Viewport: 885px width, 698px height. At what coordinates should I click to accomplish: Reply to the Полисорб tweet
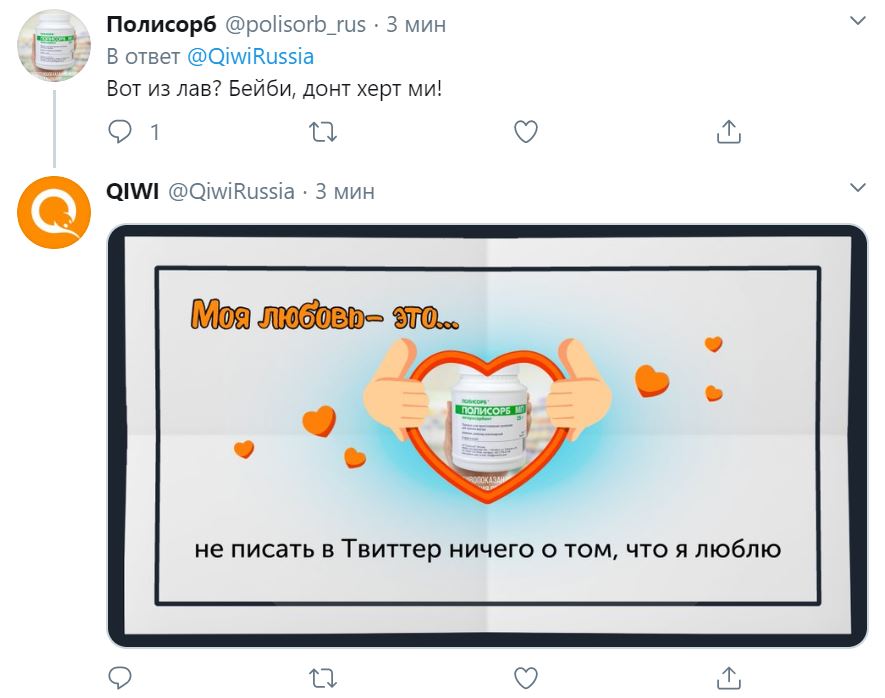120,132
